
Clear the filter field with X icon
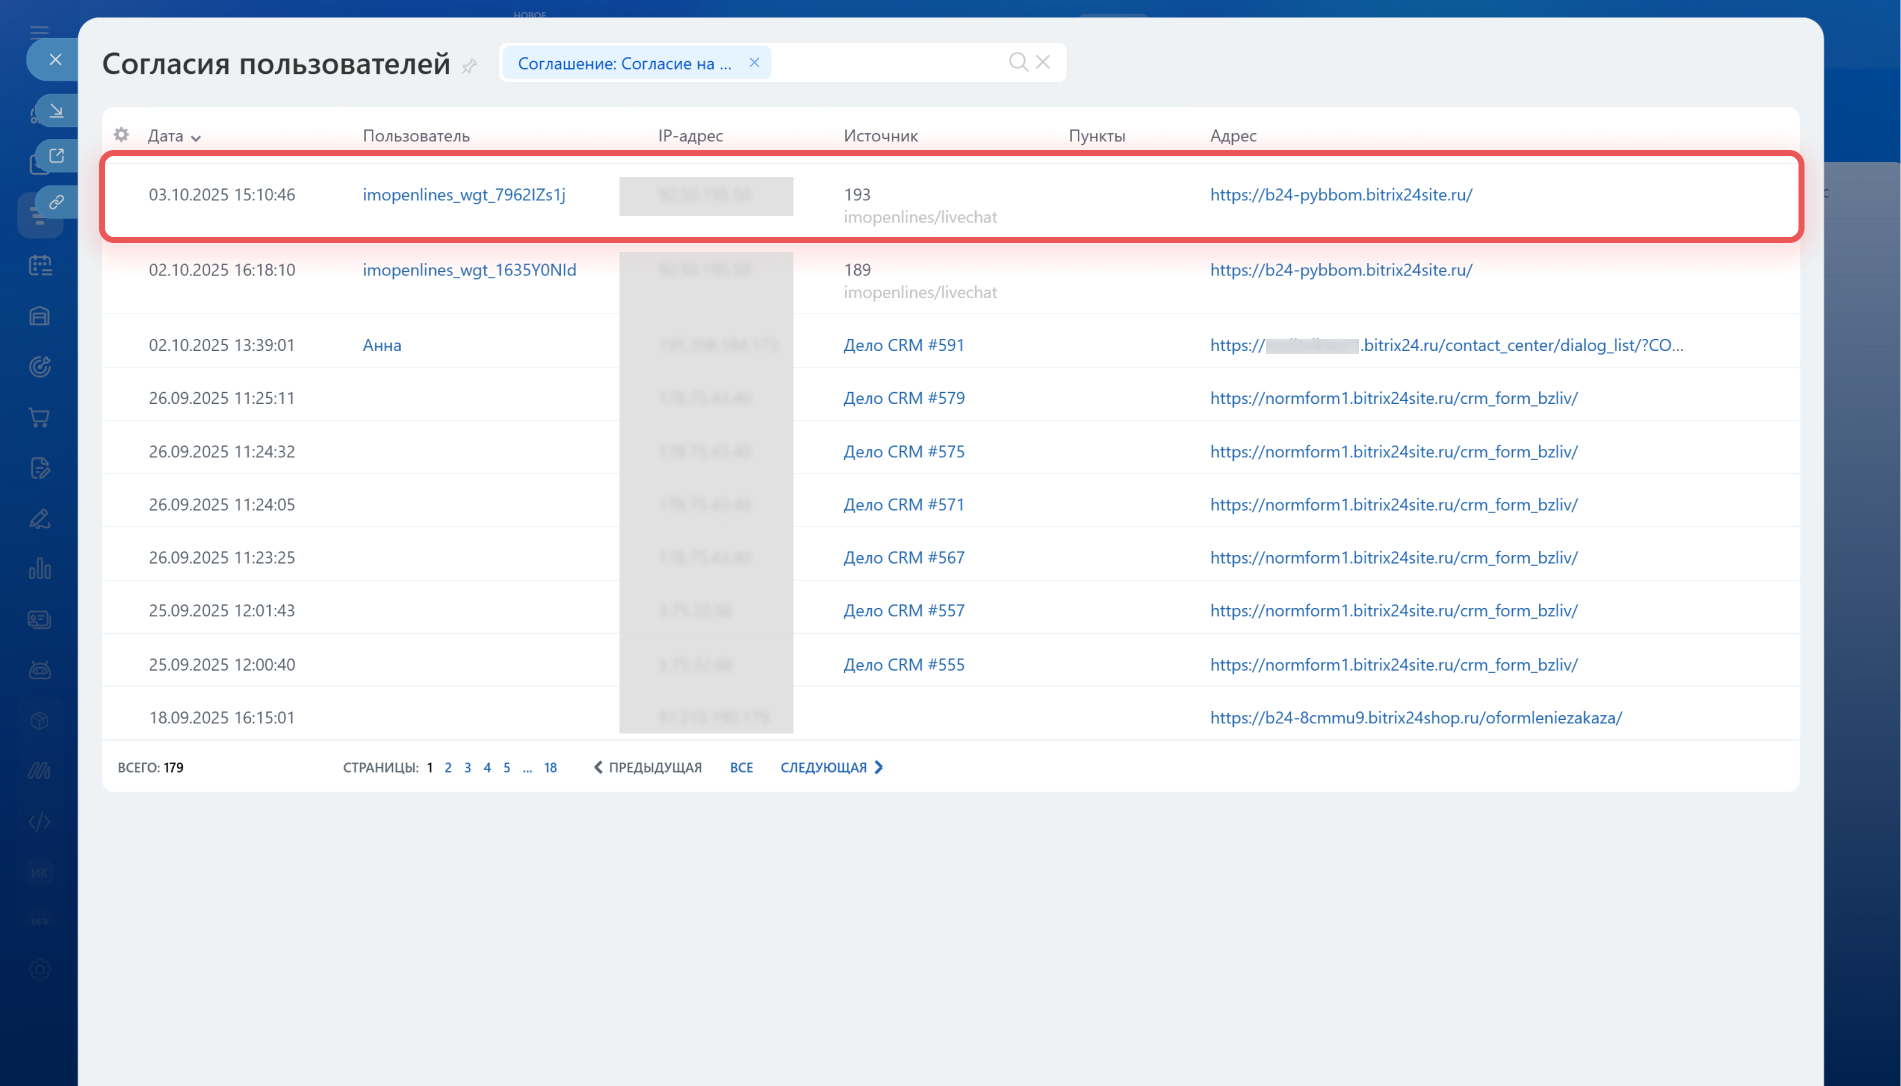(1043, 62)
